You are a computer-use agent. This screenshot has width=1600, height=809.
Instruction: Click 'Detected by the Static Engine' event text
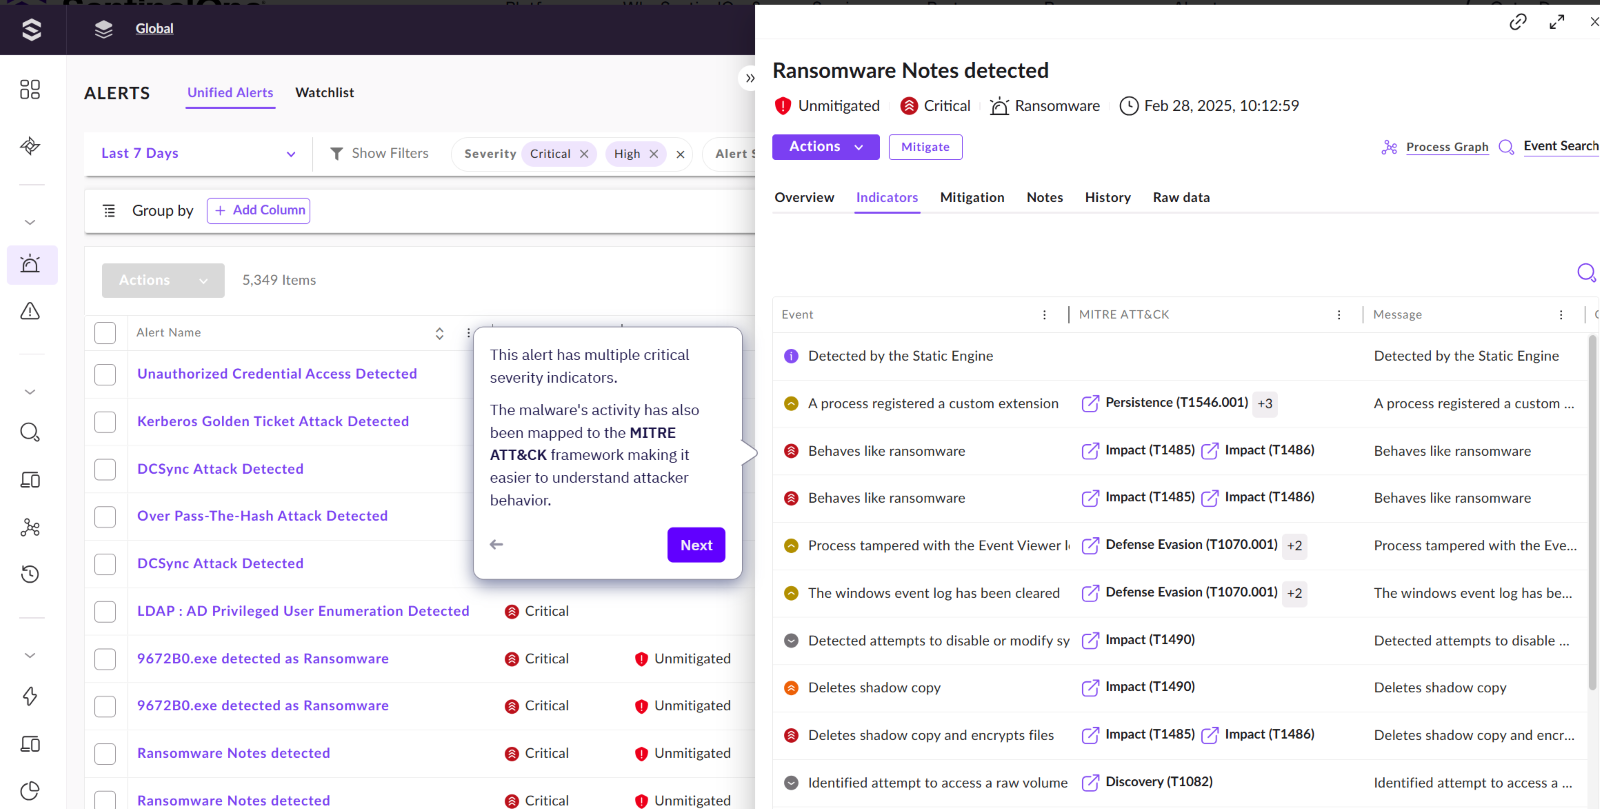pos(901,356)
